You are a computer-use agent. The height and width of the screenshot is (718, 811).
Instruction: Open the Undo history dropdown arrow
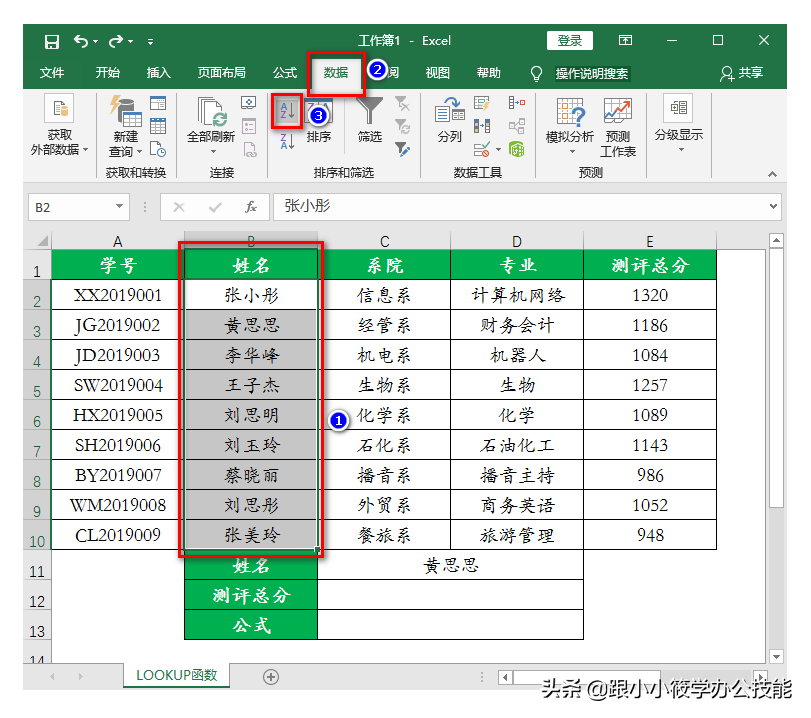pyautogui.click(x=96, y=41)
